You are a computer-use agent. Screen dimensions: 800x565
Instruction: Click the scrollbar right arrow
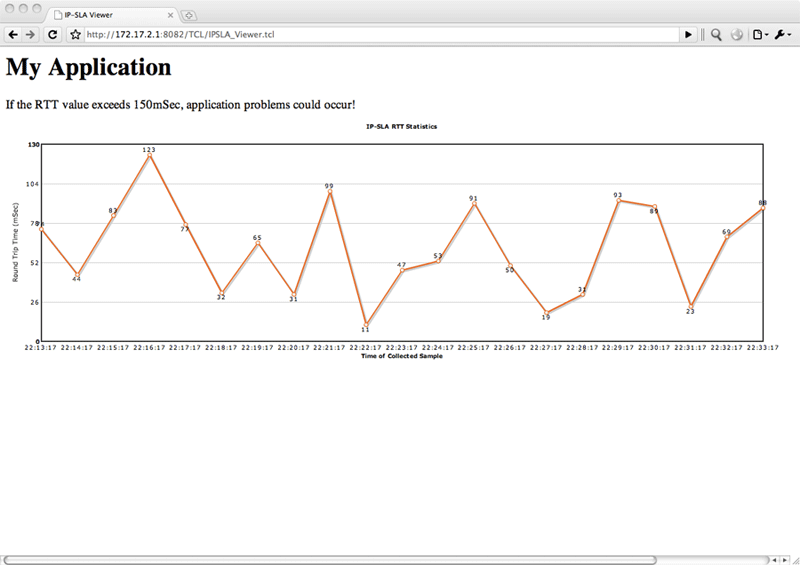(x=785, y=560)
